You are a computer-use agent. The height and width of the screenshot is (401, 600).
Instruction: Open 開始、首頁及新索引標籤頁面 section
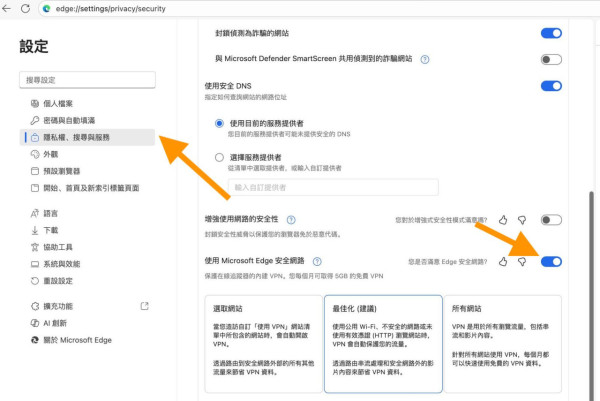click(x=87, y=187)
